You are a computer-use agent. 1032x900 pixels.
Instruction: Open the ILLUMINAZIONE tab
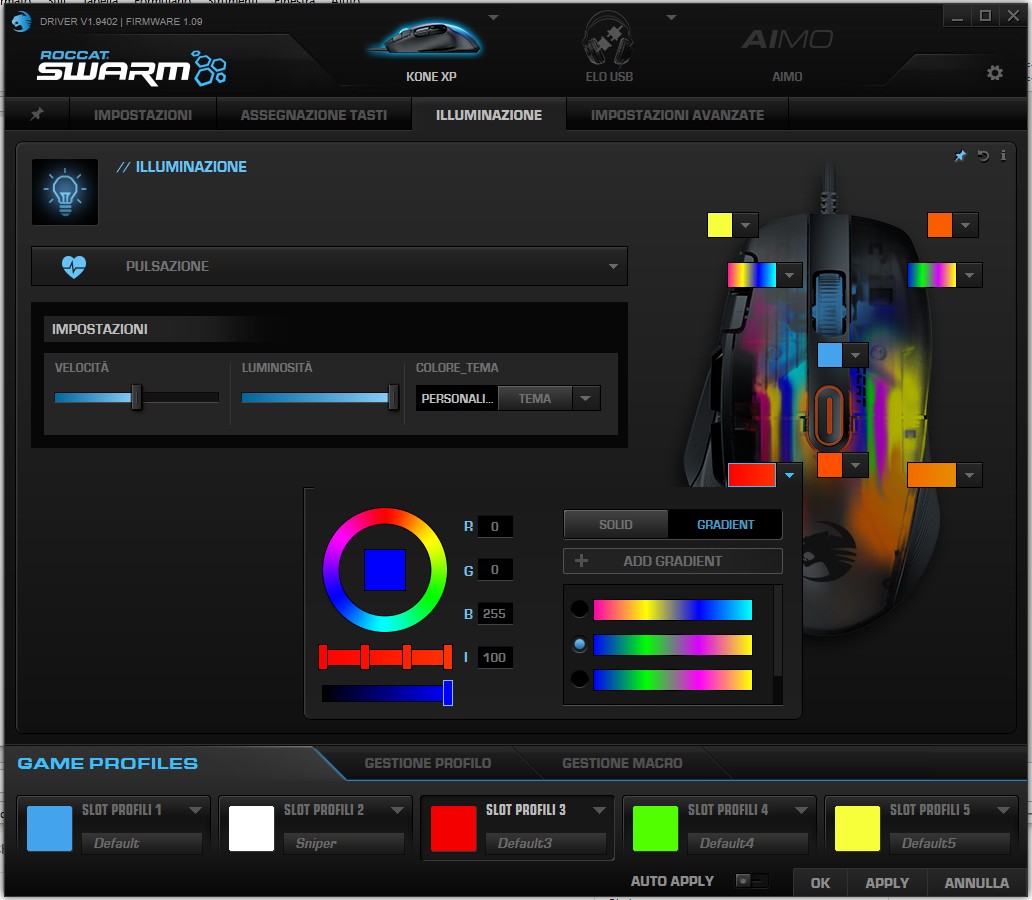click(x=489, y=115)
